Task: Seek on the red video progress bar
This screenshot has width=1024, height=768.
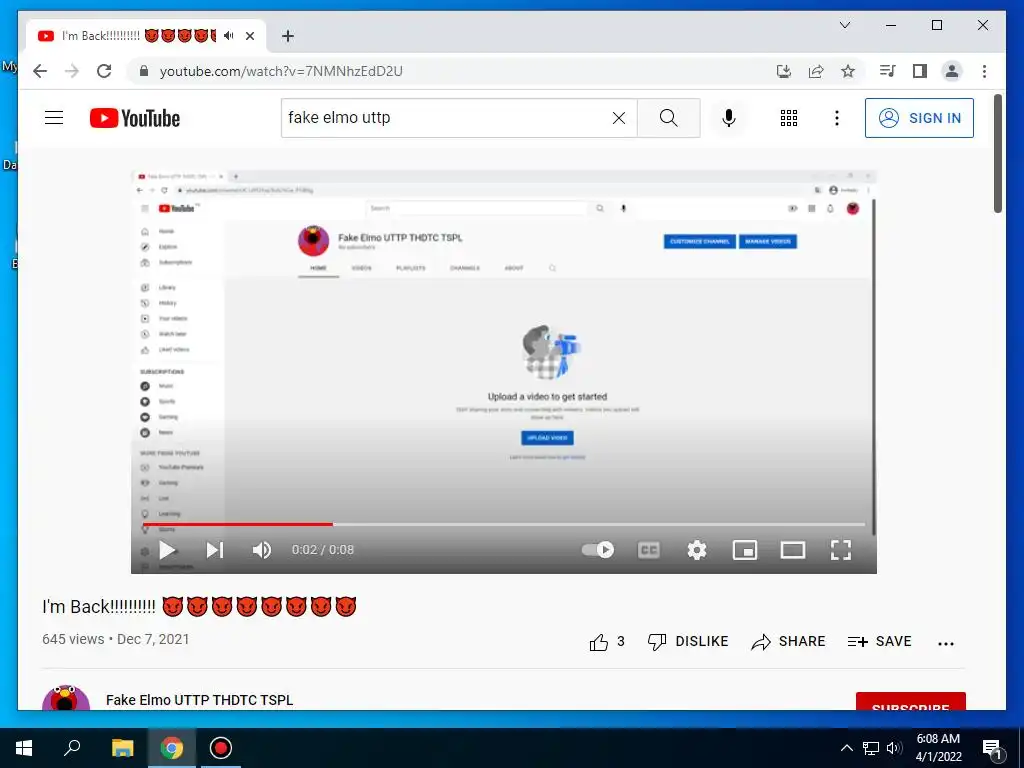Action: click(504, 524)
